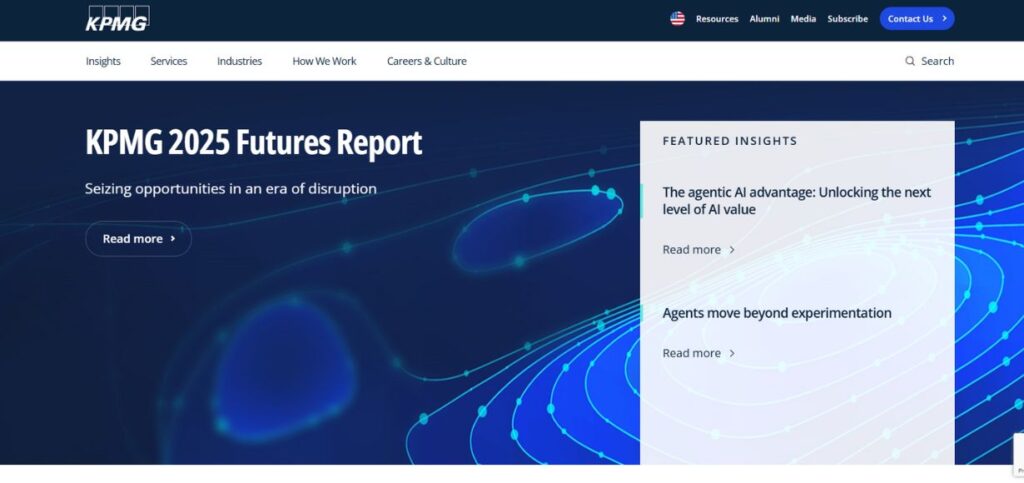Image resolution: width=1024 pixels, height=483 pixels.
Task: Open Agents move beyond experimentation headline
Action: (x=776, y=313)
